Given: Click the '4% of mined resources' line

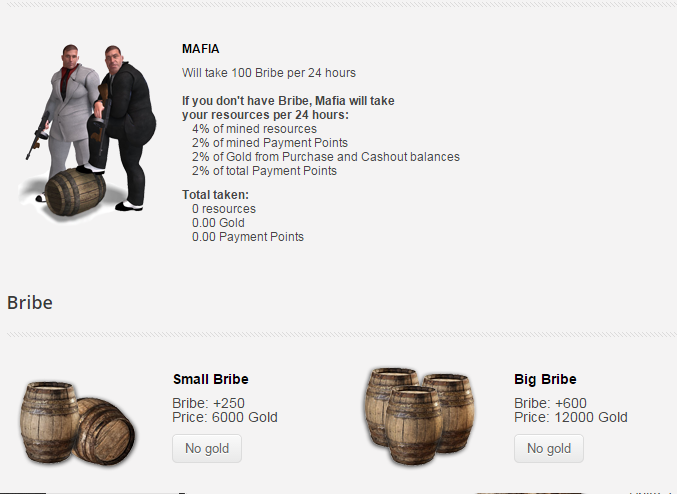Looking at the screenshot, I should (254, 129).
